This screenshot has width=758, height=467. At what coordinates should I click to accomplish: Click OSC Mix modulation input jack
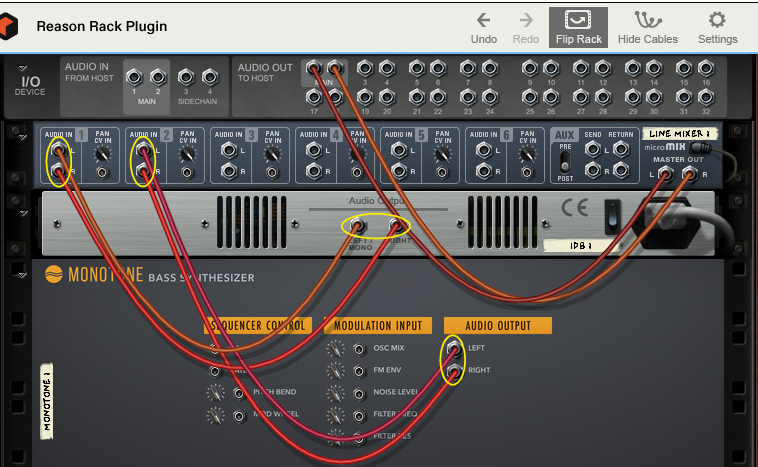coord(359,349)
